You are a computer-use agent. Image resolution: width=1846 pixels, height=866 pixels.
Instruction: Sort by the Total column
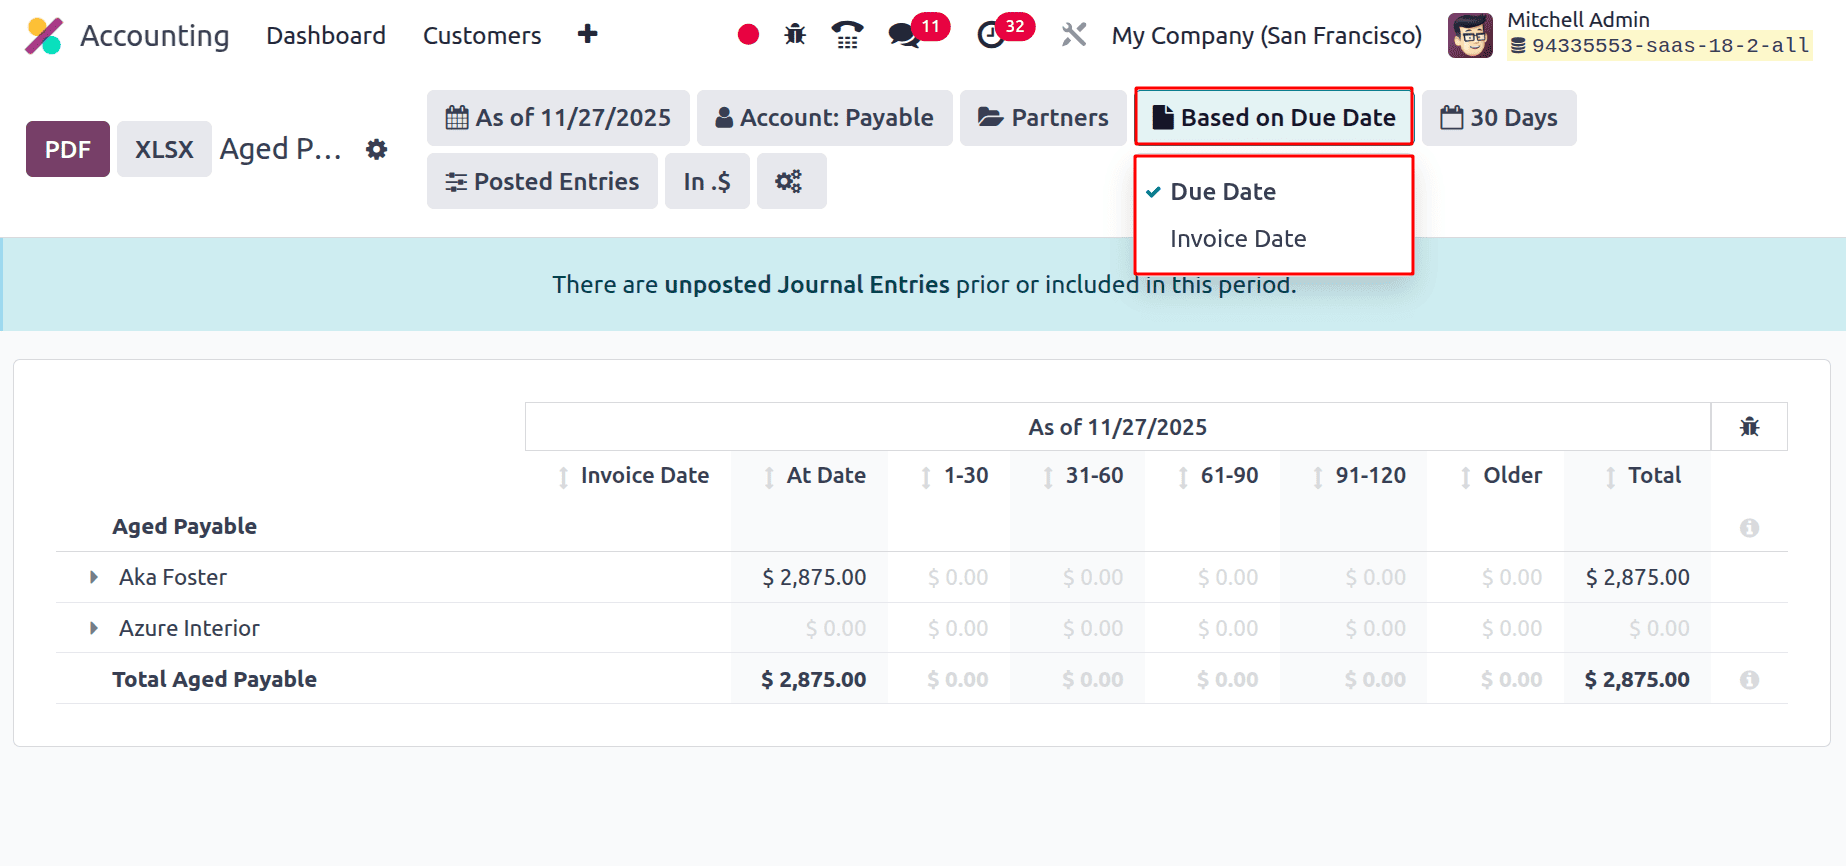click(x=1610, y=477)
